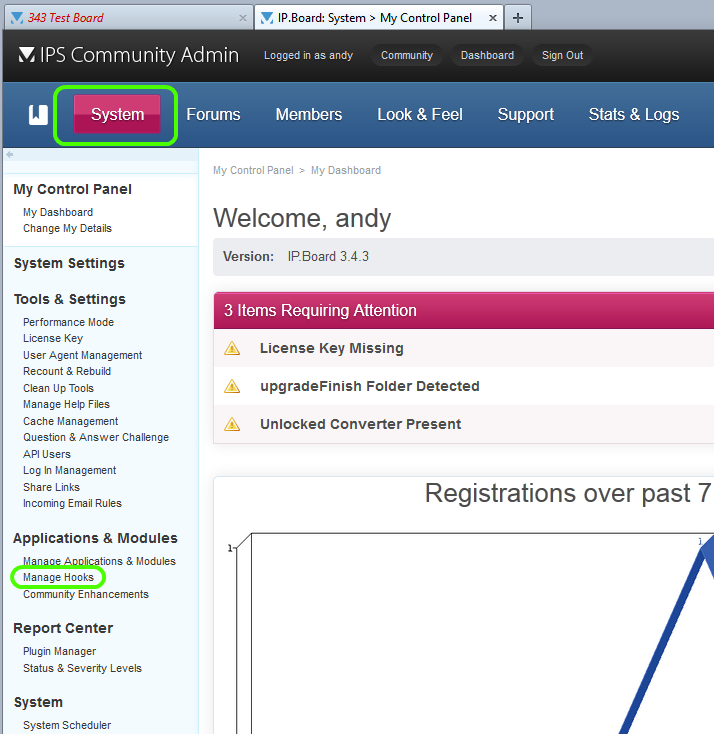Open Log In Management
The height and width of the screenshot is (734, 714).
[70, 470]
